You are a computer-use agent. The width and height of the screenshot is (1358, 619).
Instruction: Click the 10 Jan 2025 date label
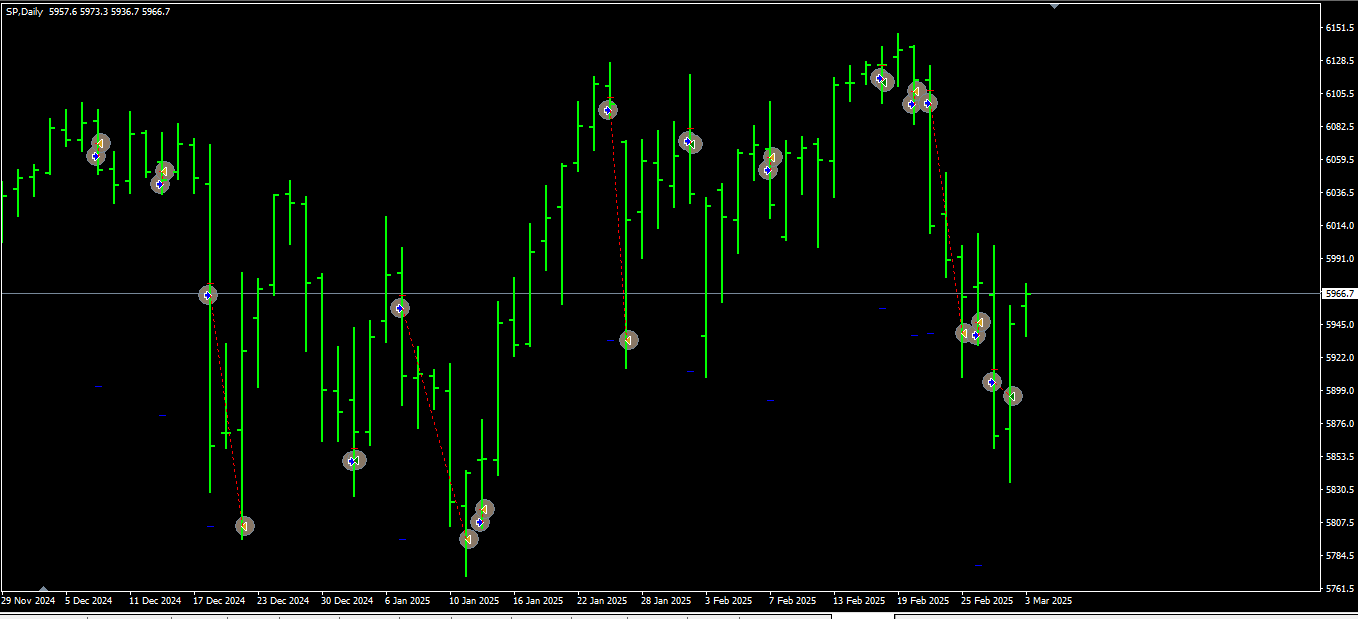tap(474, 601)
